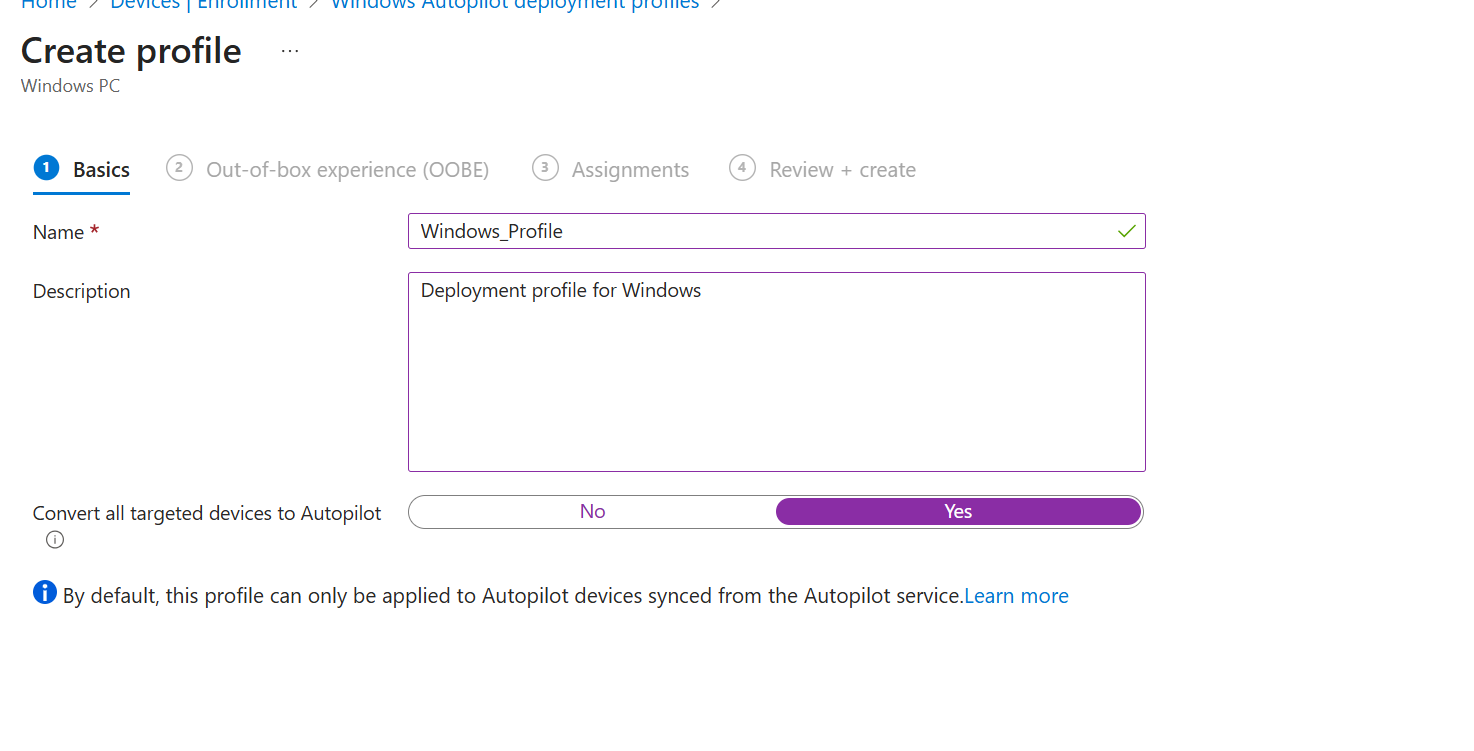Click inside the Description text box
The image size is (1474, 751).
click(776, 380)
